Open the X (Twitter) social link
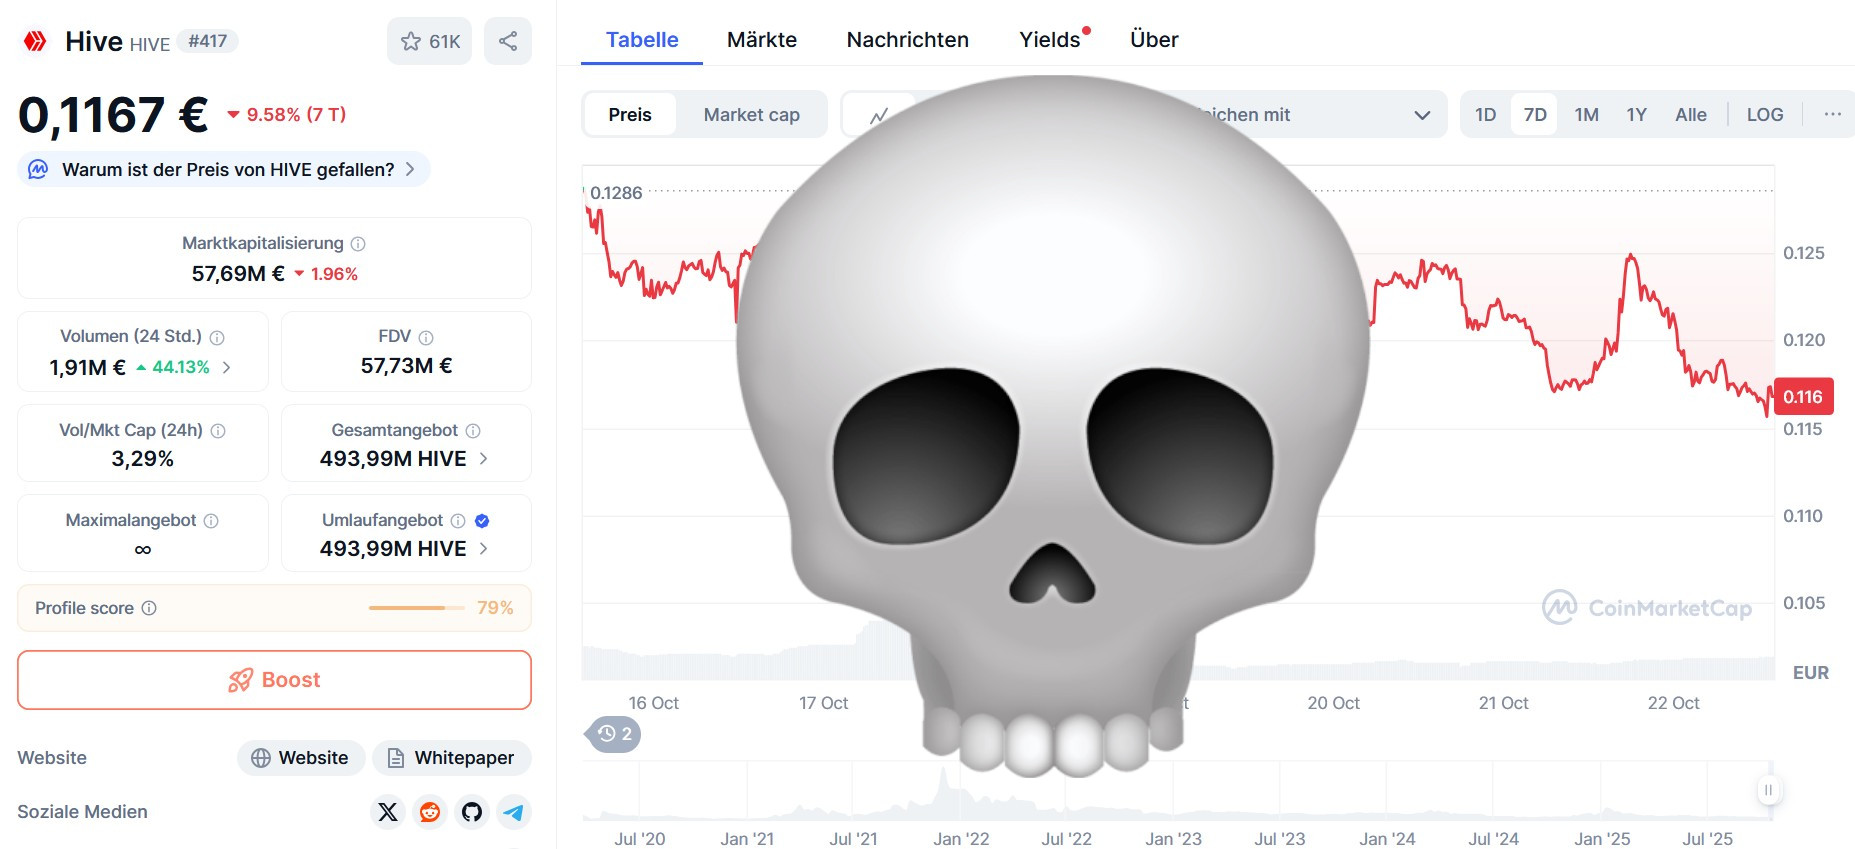The image size is (1855, 849). pyautogui.click(x=388, y=812)
